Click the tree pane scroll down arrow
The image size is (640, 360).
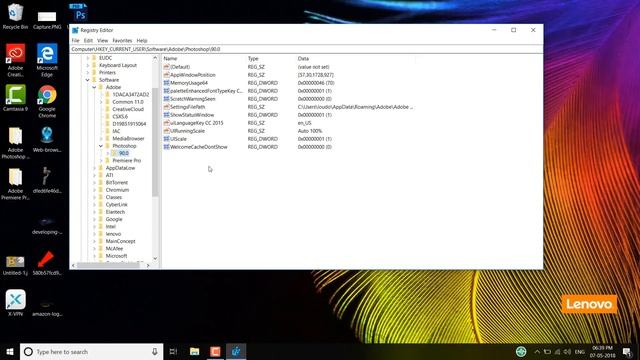pos(155,258)
